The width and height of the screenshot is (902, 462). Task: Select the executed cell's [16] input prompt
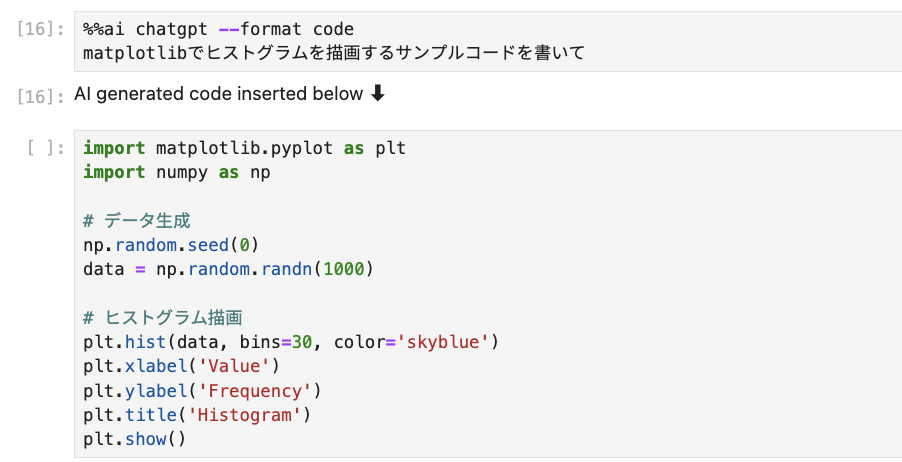(40, 29)
